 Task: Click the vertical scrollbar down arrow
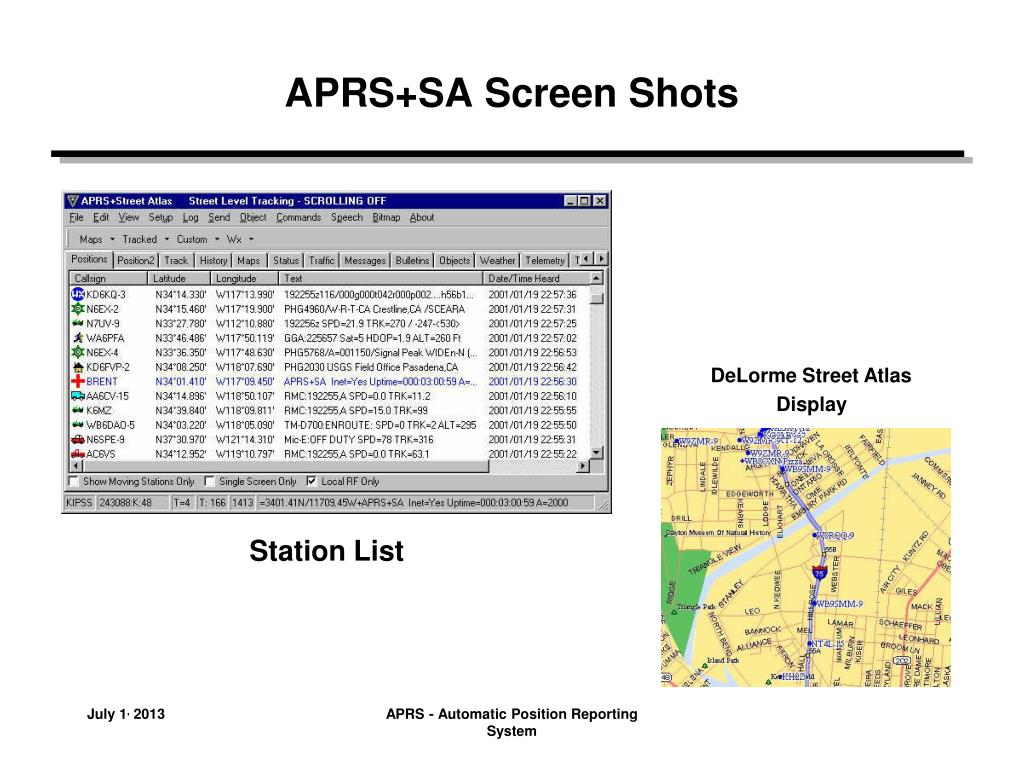tap(596, 453)
